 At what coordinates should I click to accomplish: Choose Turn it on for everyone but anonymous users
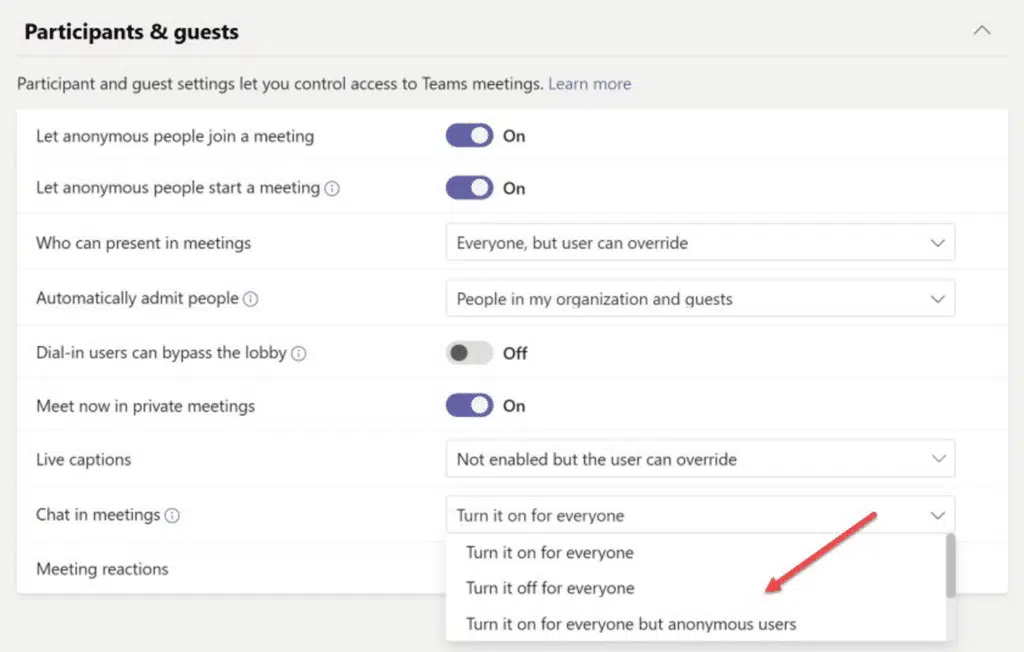tap(696, 624)
